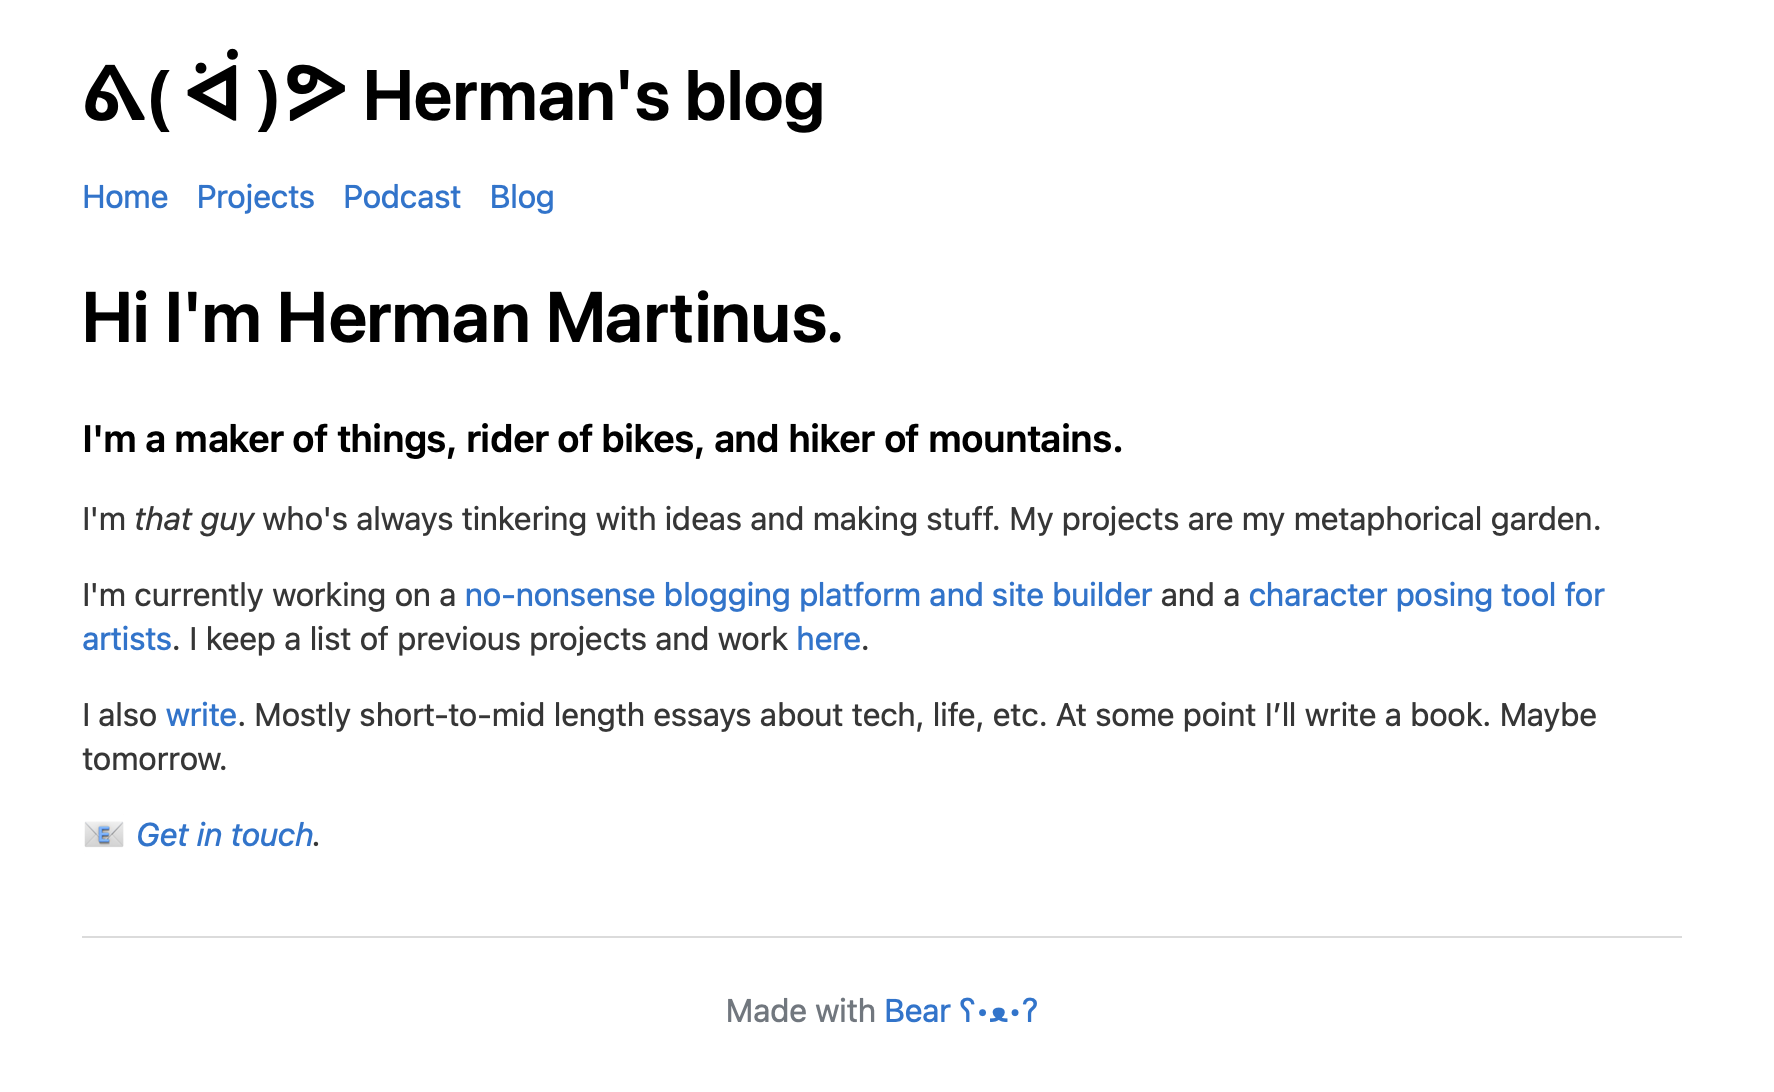
Task: Click the small bear face emoticon in footer
Action: [x=999, y=1011]
